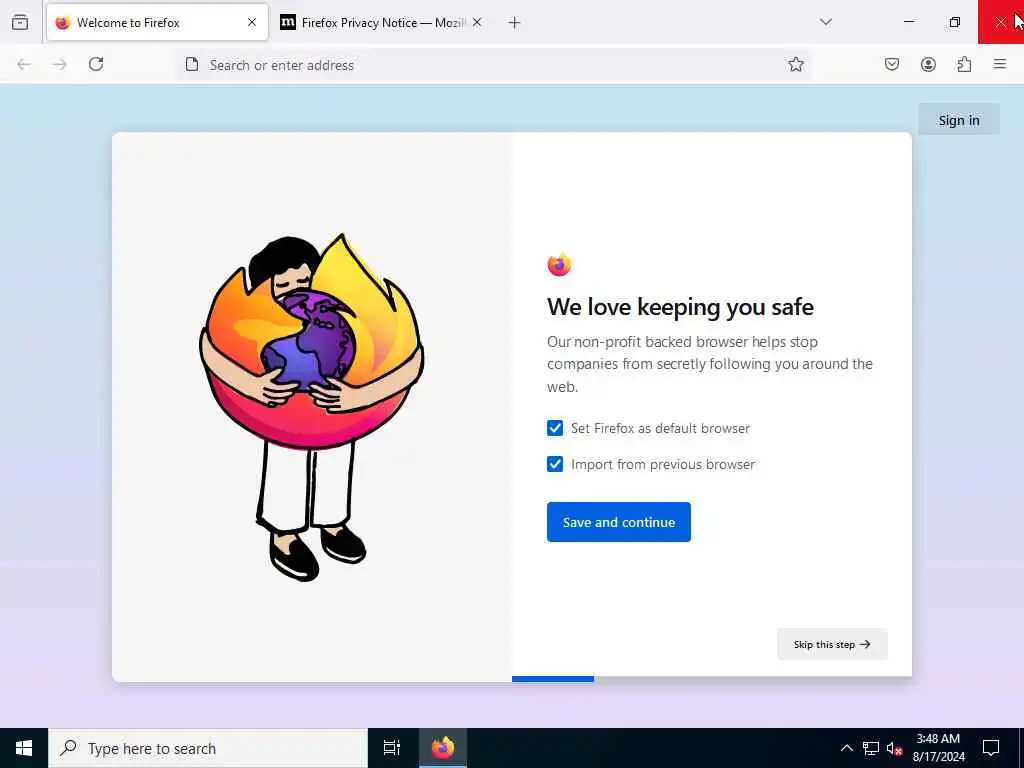Click Type here to search box
The width and height of the screenshot is (1024, 768).
[208, 748]
